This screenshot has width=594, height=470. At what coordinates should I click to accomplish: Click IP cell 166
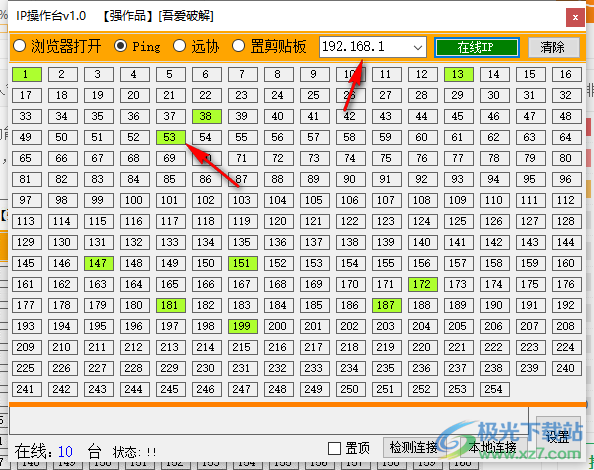206,284
